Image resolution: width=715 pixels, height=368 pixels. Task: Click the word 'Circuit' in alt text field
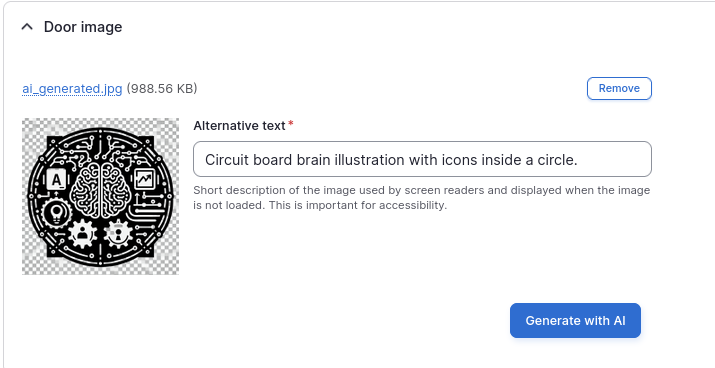pyautogui.click(x=225, y=160)
